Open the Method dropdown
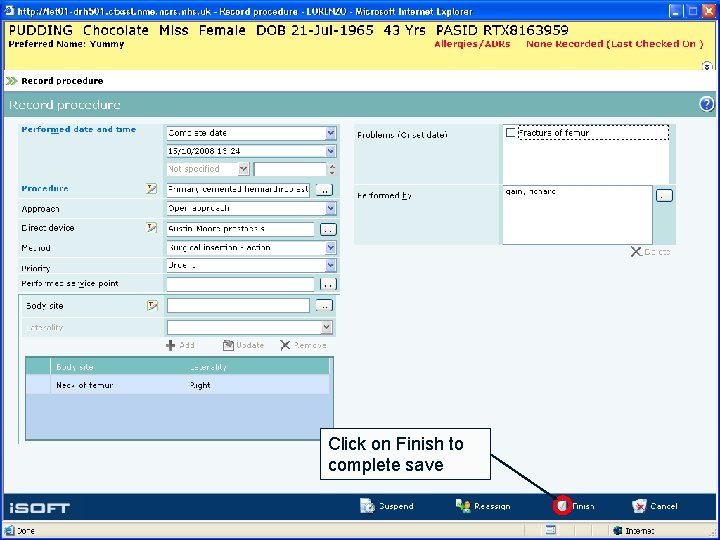The height and width of the screenshot is (540, 720). coord(331,248)
